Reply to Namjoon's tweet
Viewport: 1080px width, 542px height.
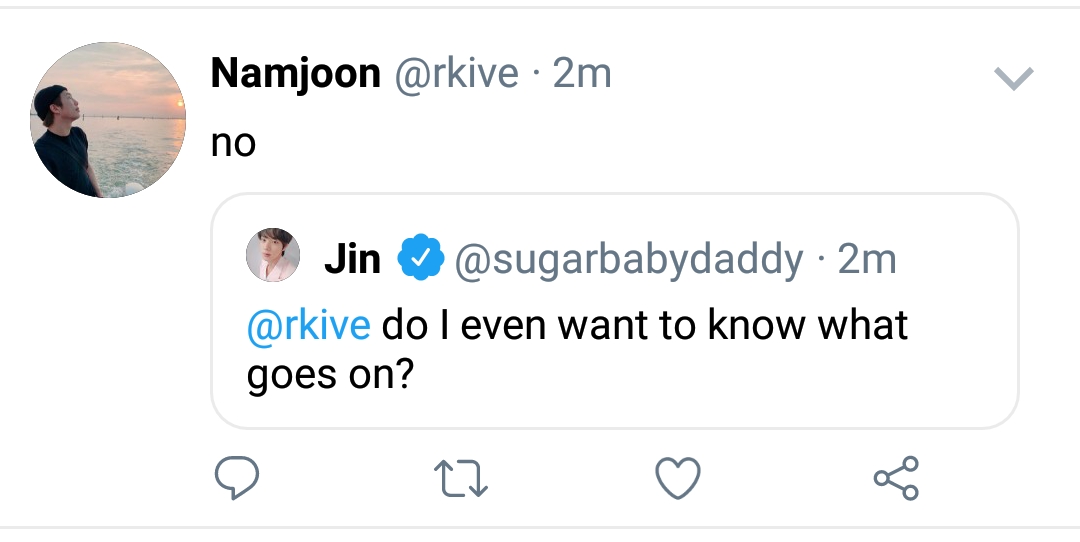[x=237, y=478]
